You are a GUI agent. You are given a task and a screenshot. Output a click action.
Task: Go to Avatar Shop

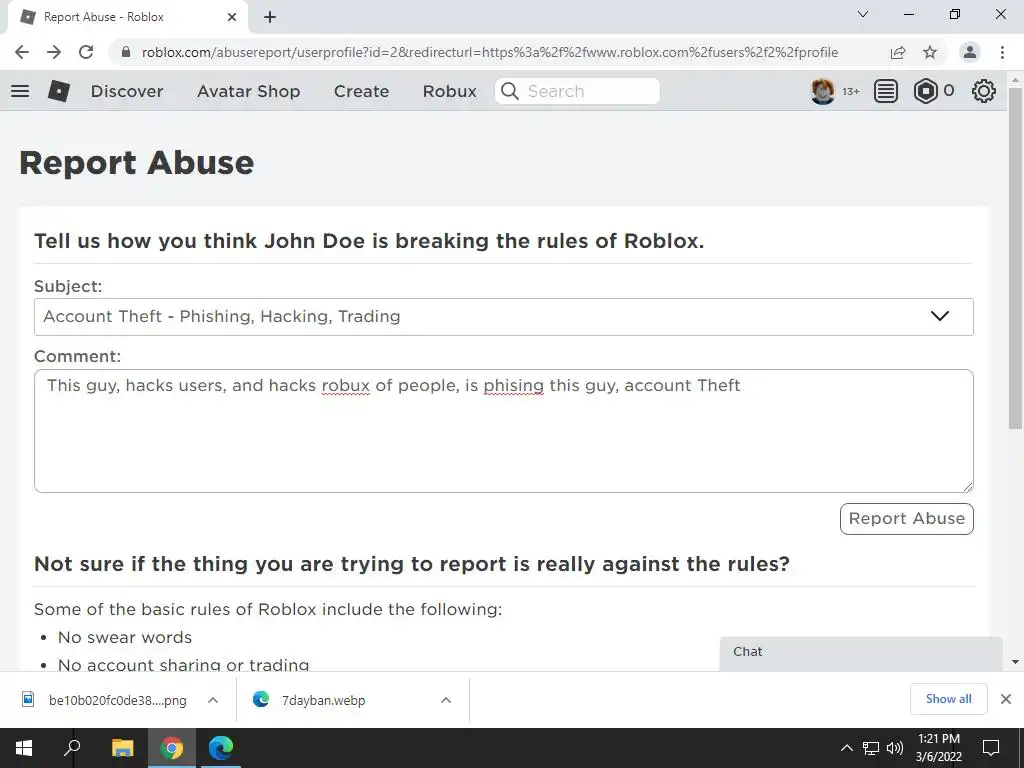point(248,91)
